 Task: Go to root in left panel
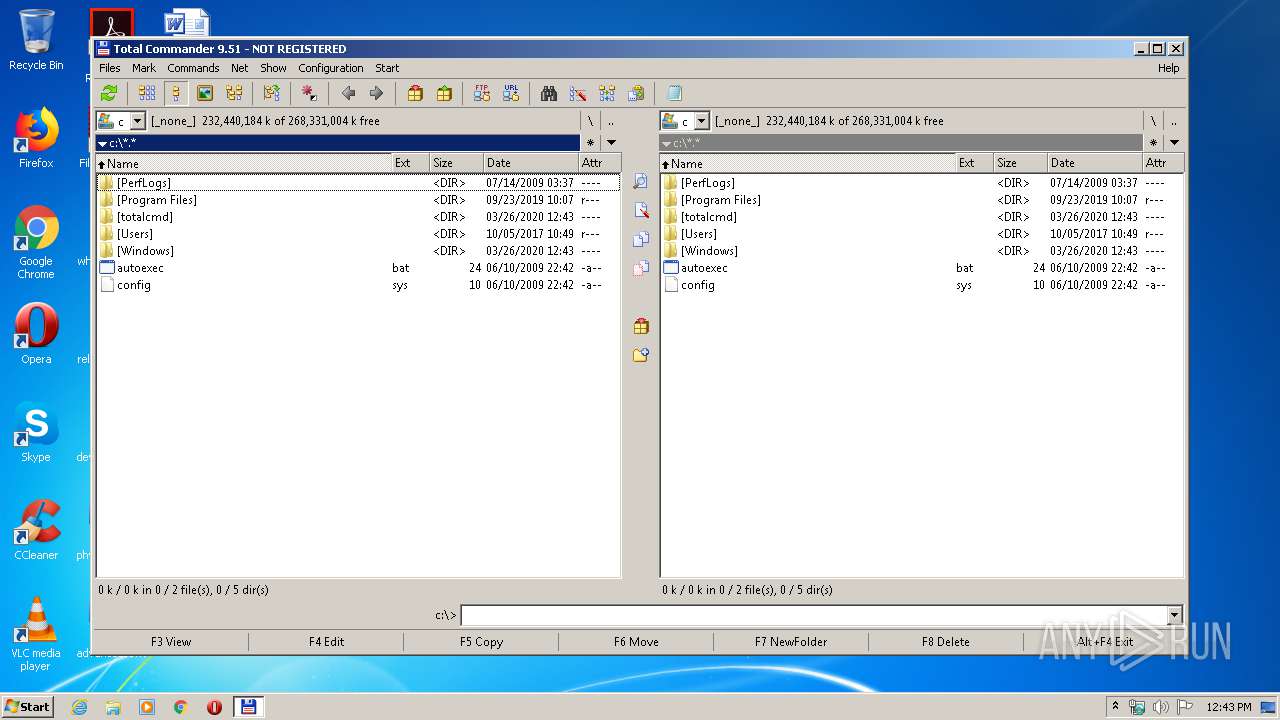coord(590,121)
